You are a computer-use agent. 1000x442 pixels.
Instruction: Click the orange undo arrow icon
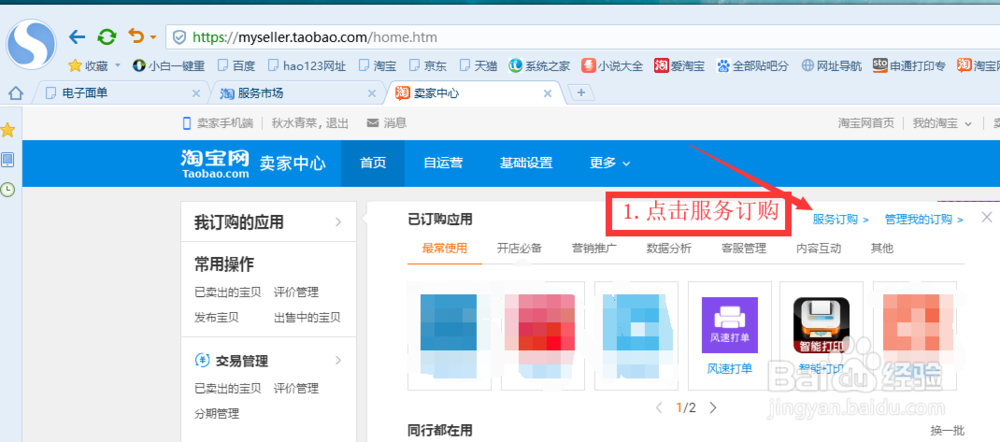click(136, 36)
